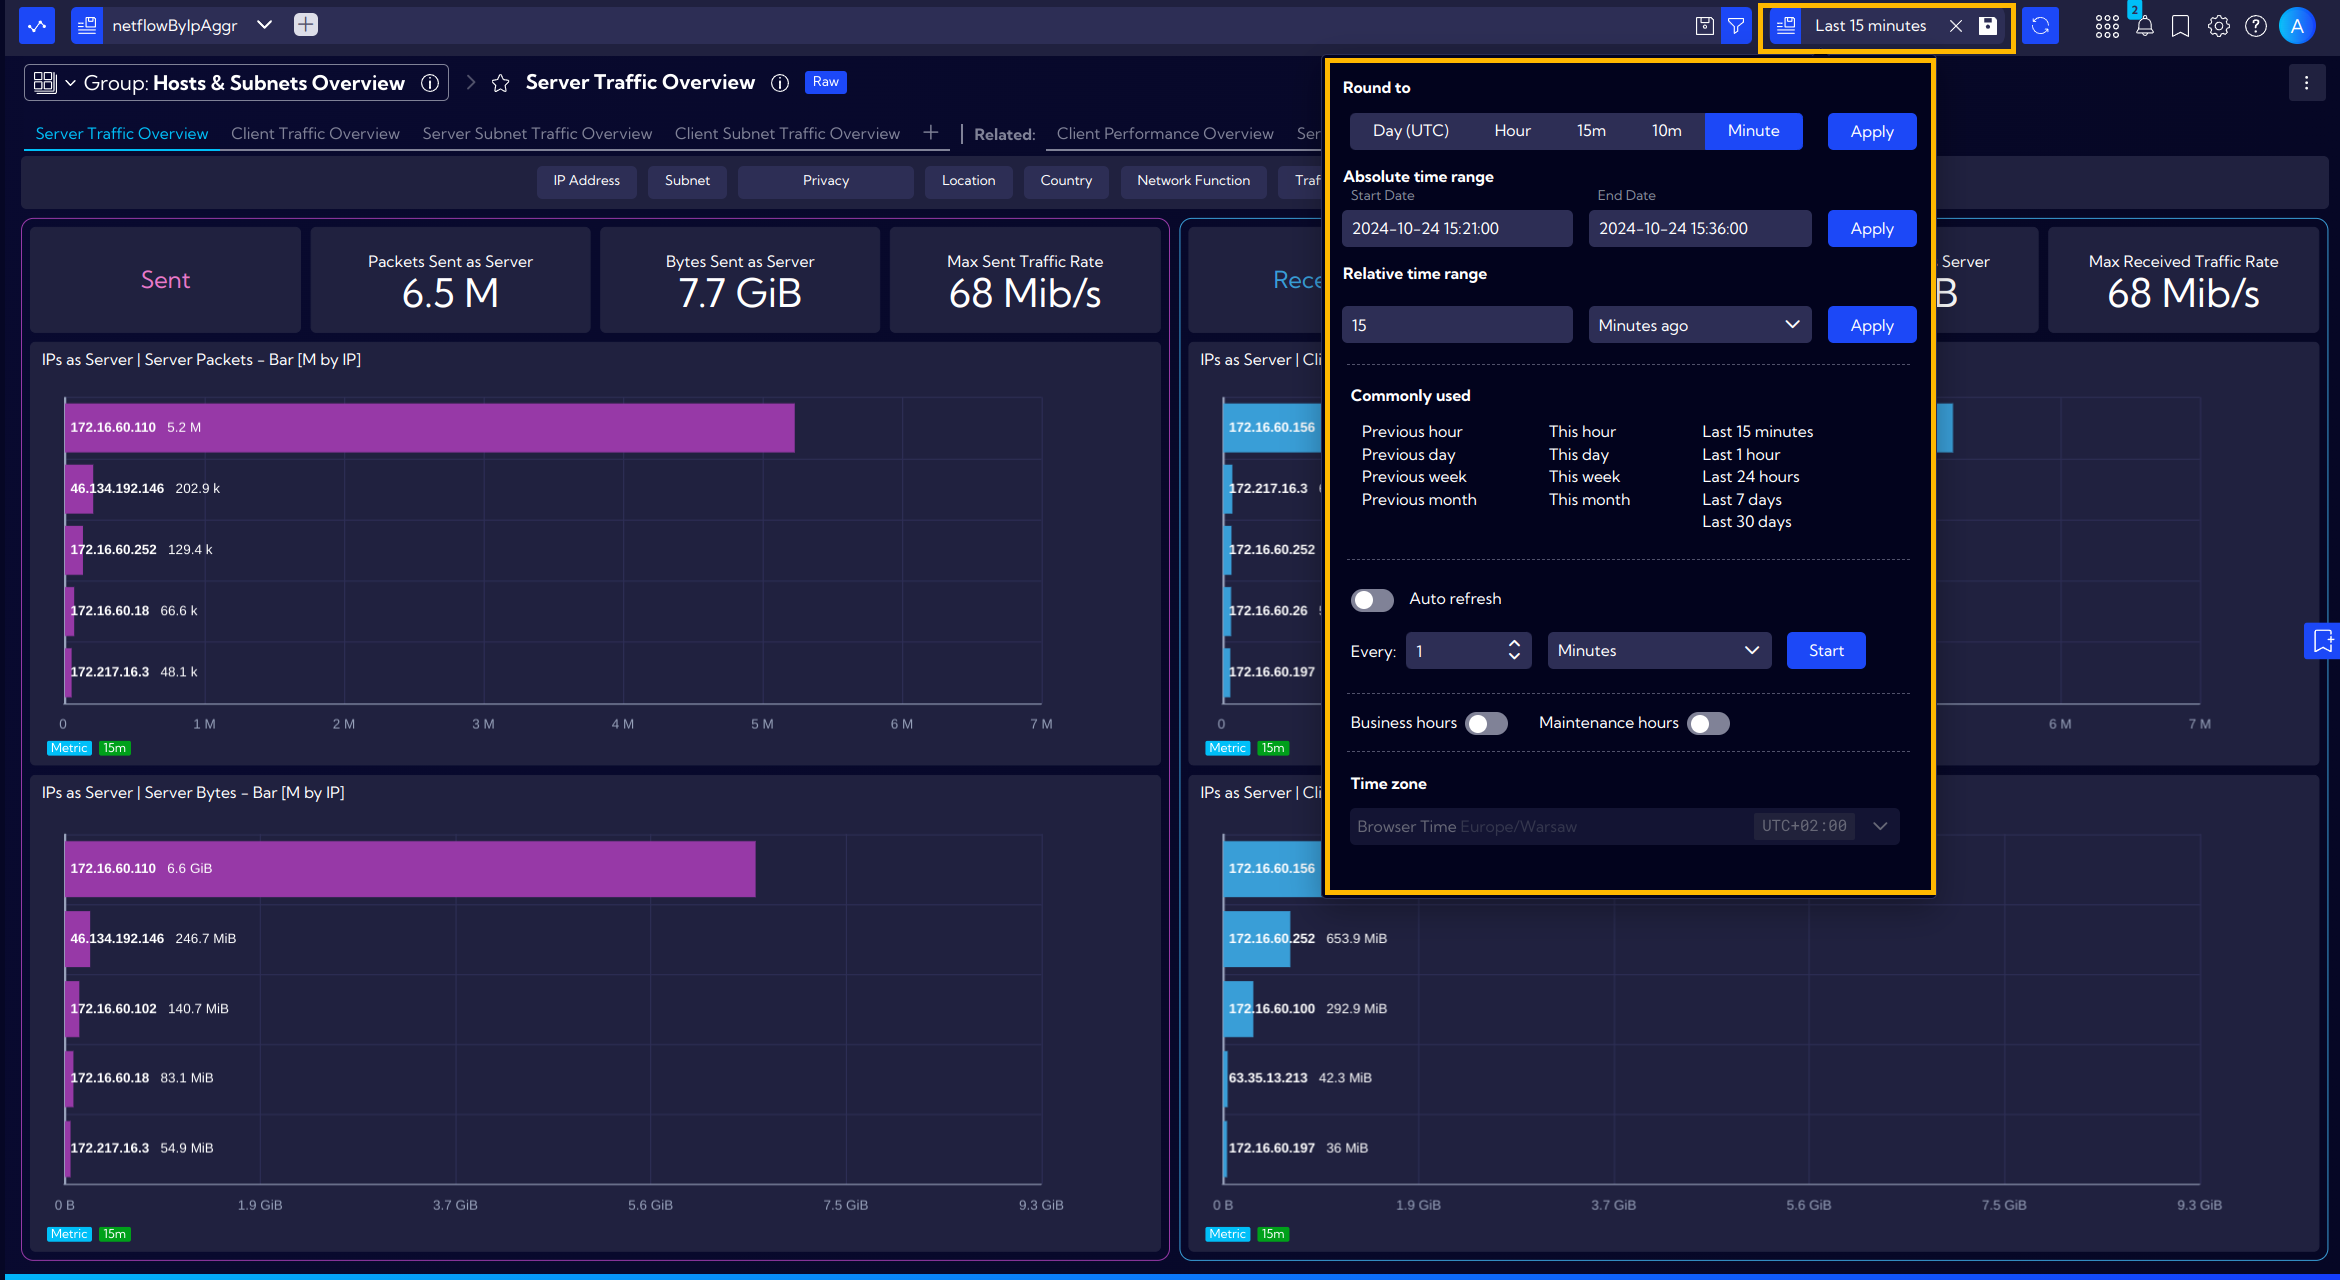Start auto refresh

(x=1826, y=651)
